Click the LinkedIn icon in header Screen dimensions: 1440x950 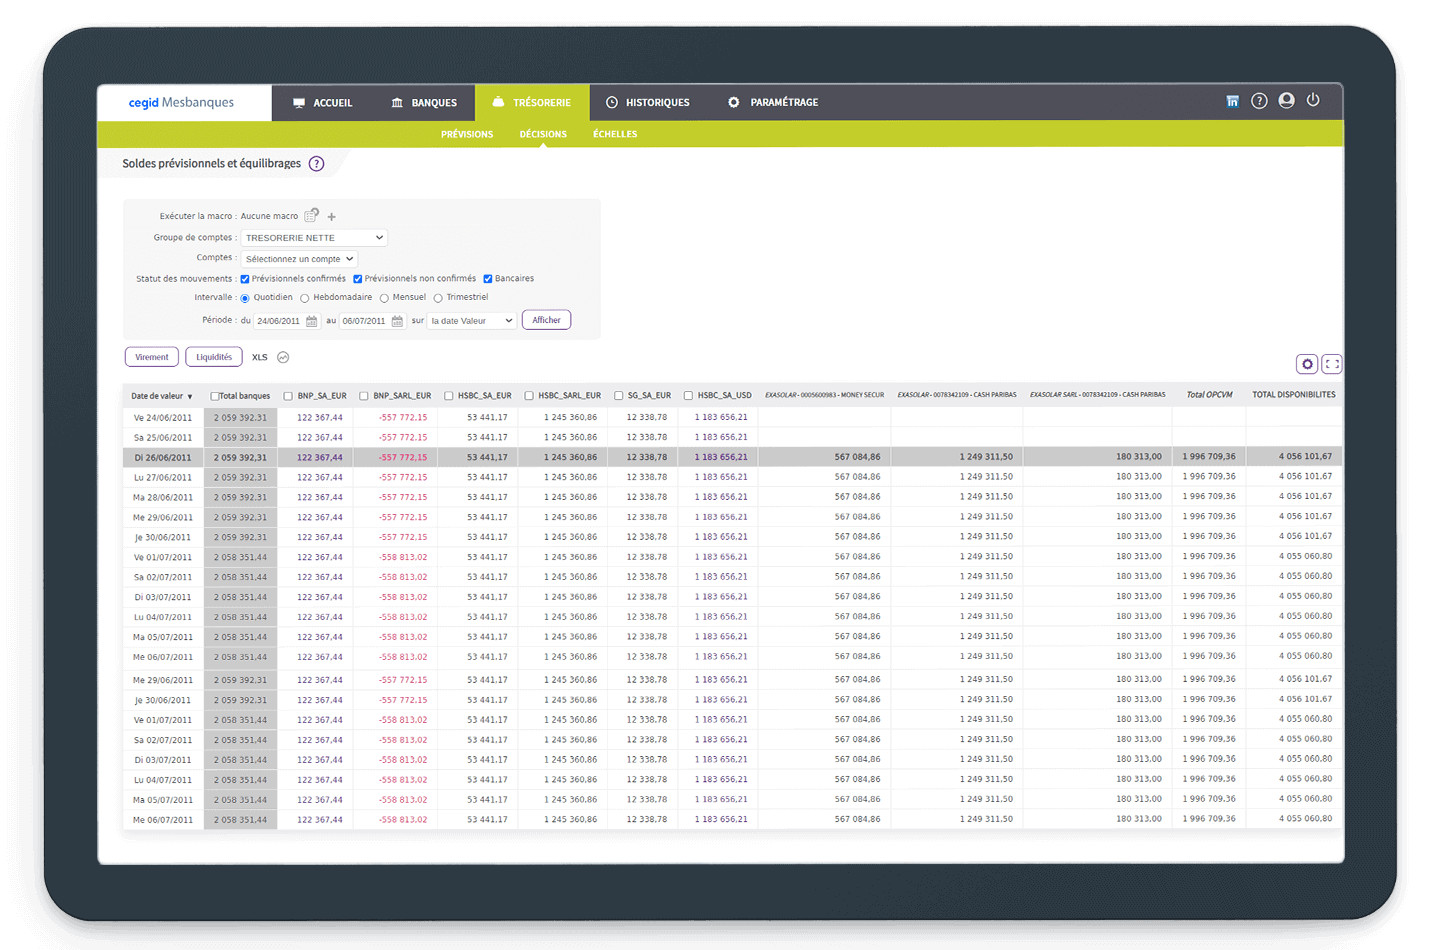[1232, 101]
